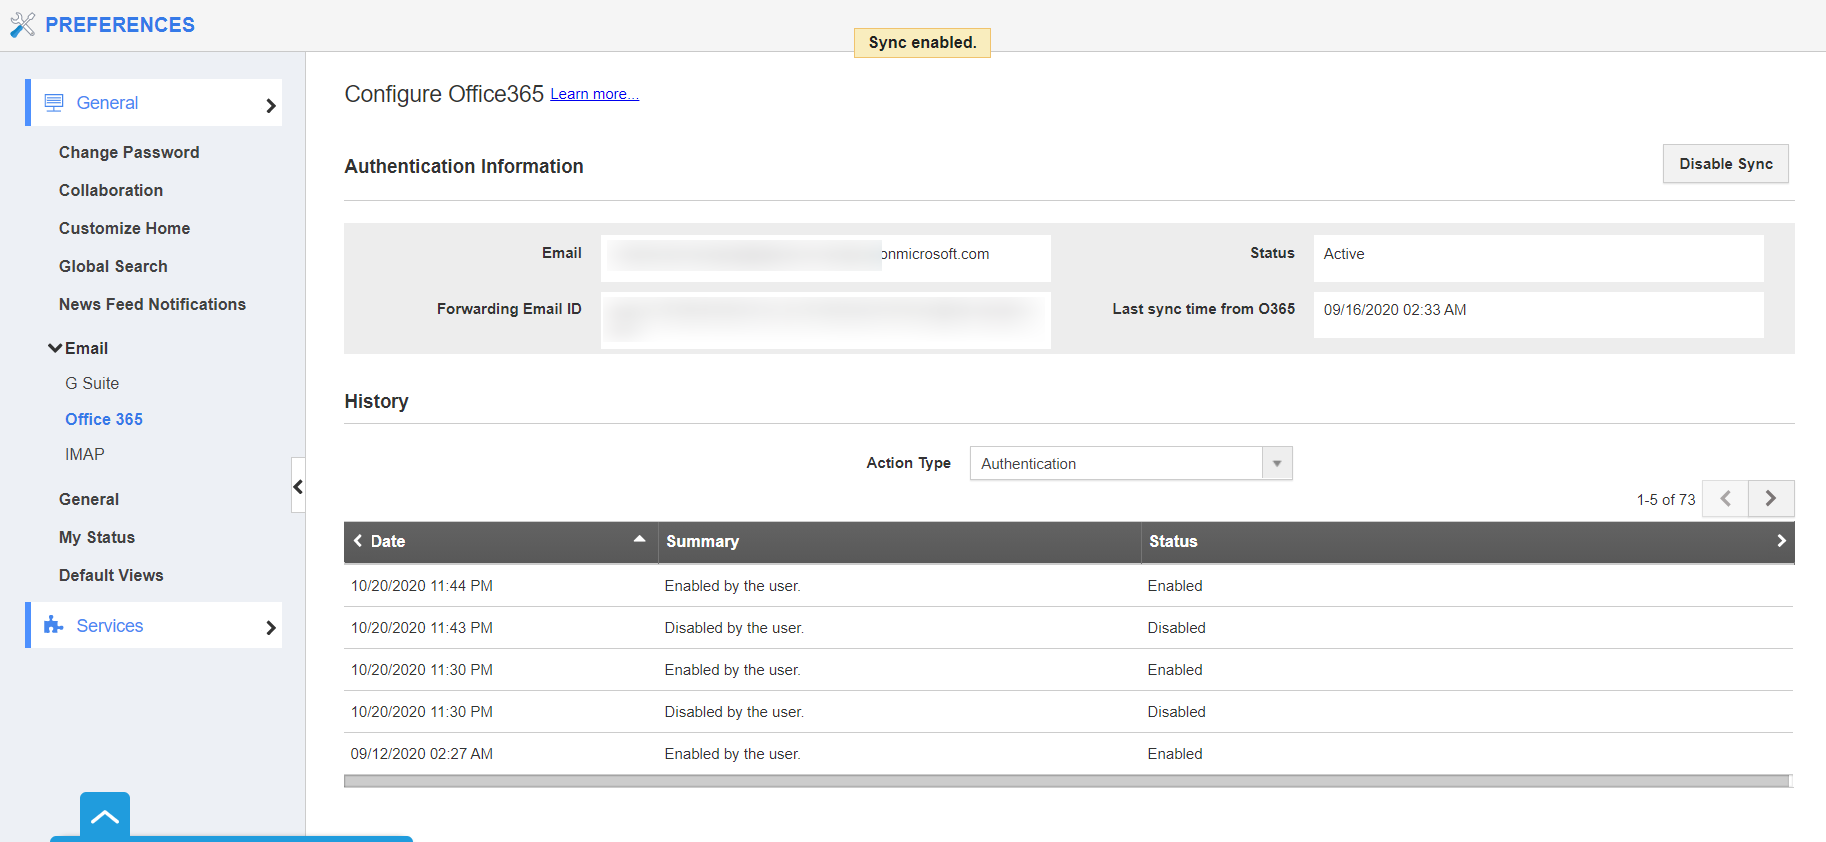Open Change Password settings
1826x842 pixels.
[x=129, y=152]
